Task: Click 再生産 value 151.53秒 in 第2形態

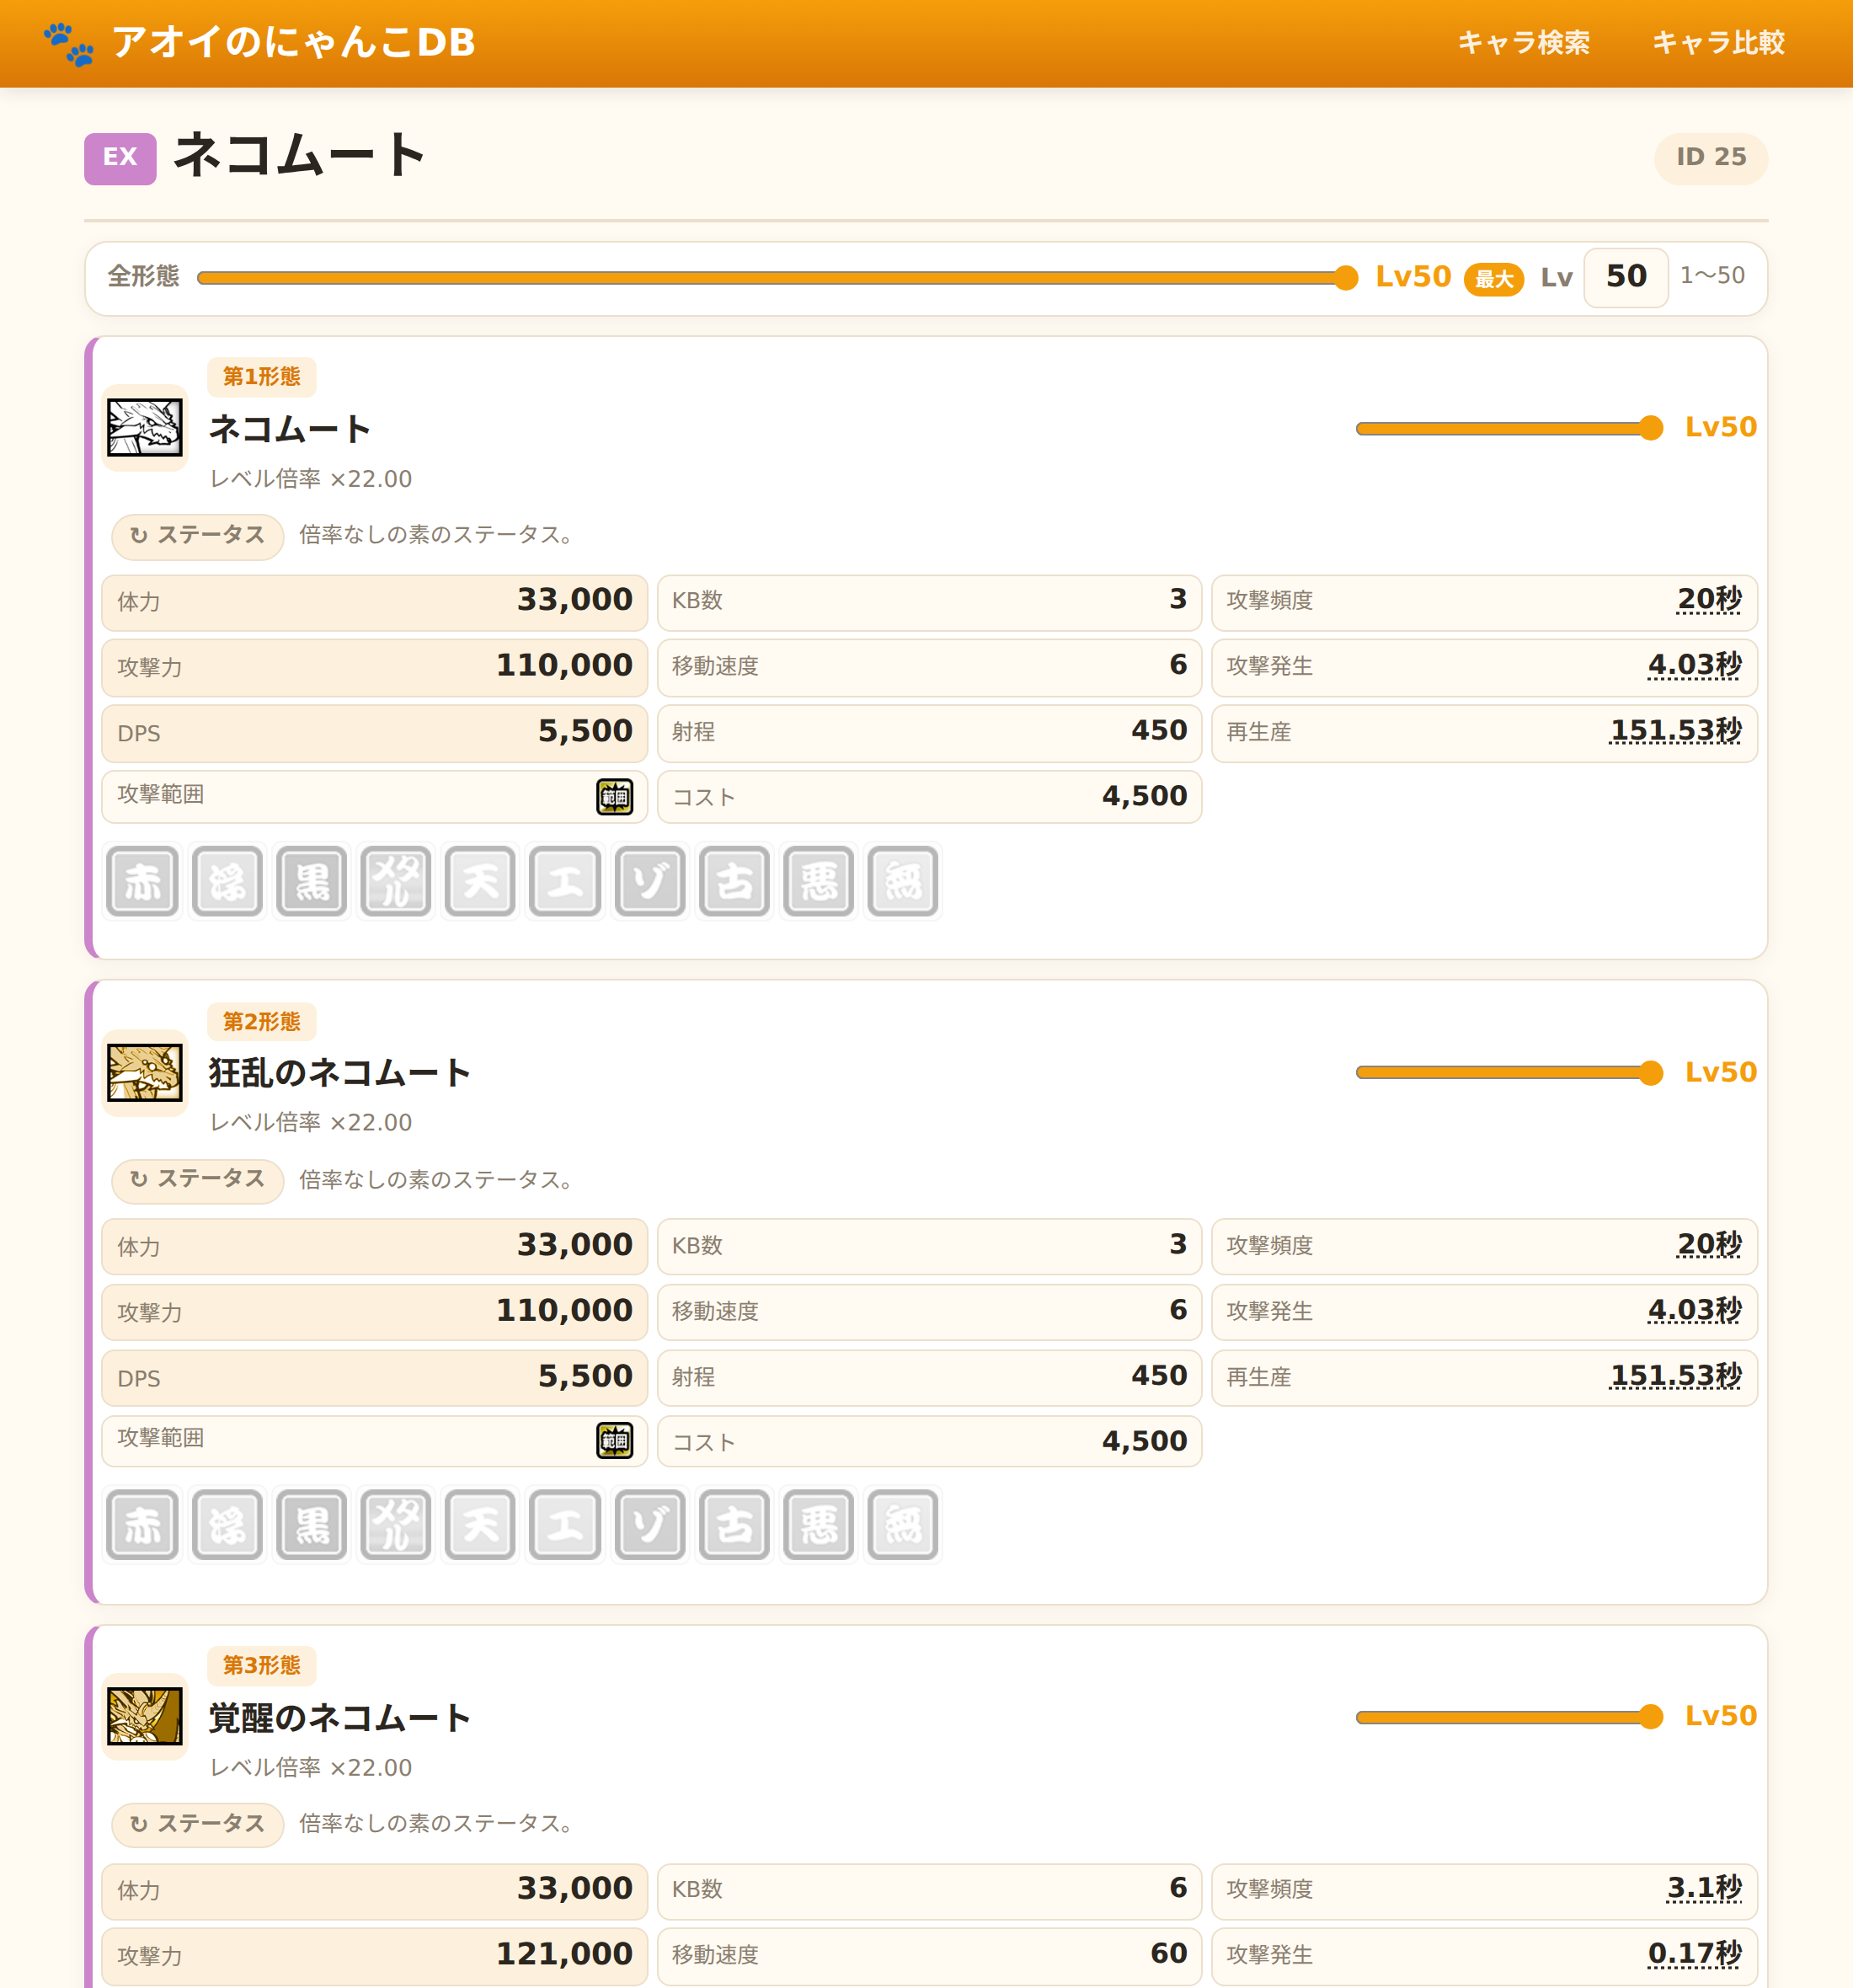Action: point(1676,1377)
